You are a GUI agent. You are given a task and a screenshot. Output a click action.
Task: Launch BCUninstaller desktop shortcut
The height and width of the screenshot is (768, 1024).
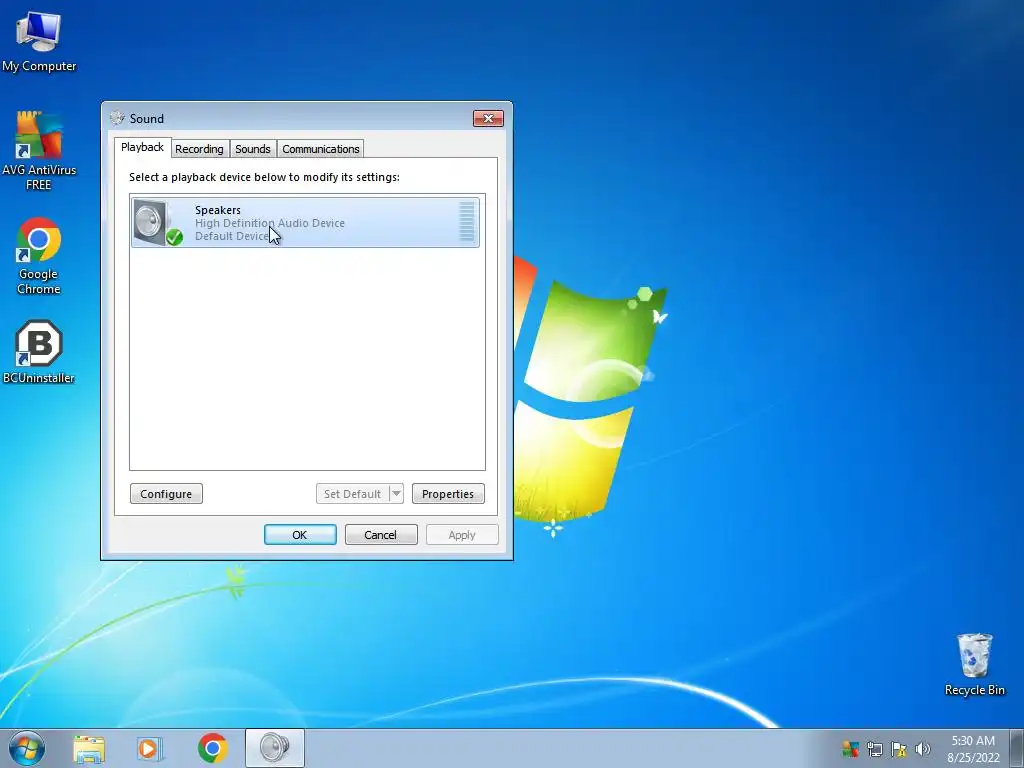(x=39, y=353)
